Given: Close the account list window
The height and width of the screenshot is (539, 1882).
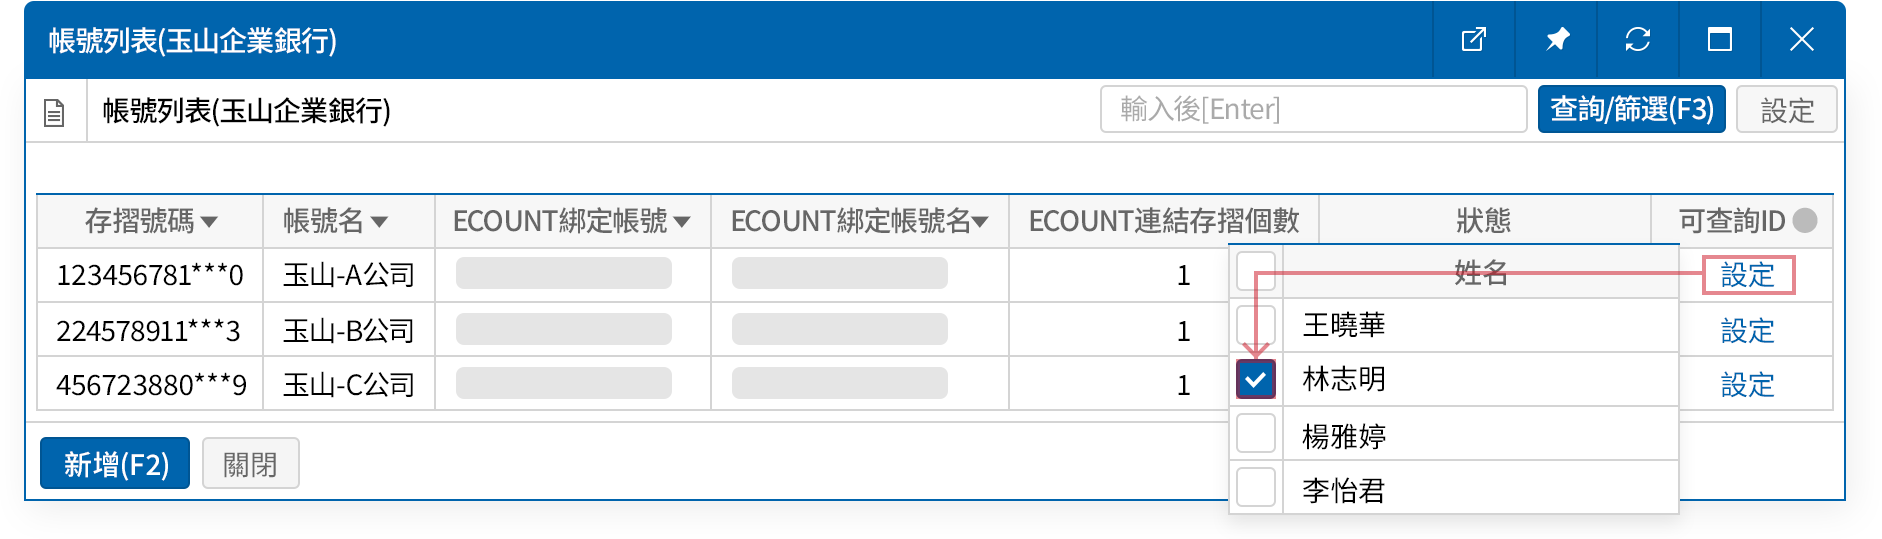Looking at the screenshot, I should pyautogui.click(x=1801, y=40).
